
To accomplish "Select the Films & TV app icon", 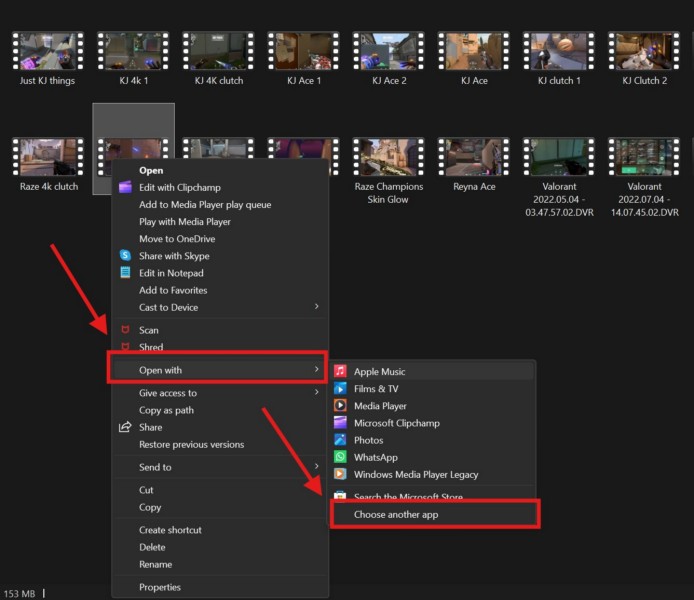I will click(340, 389).
